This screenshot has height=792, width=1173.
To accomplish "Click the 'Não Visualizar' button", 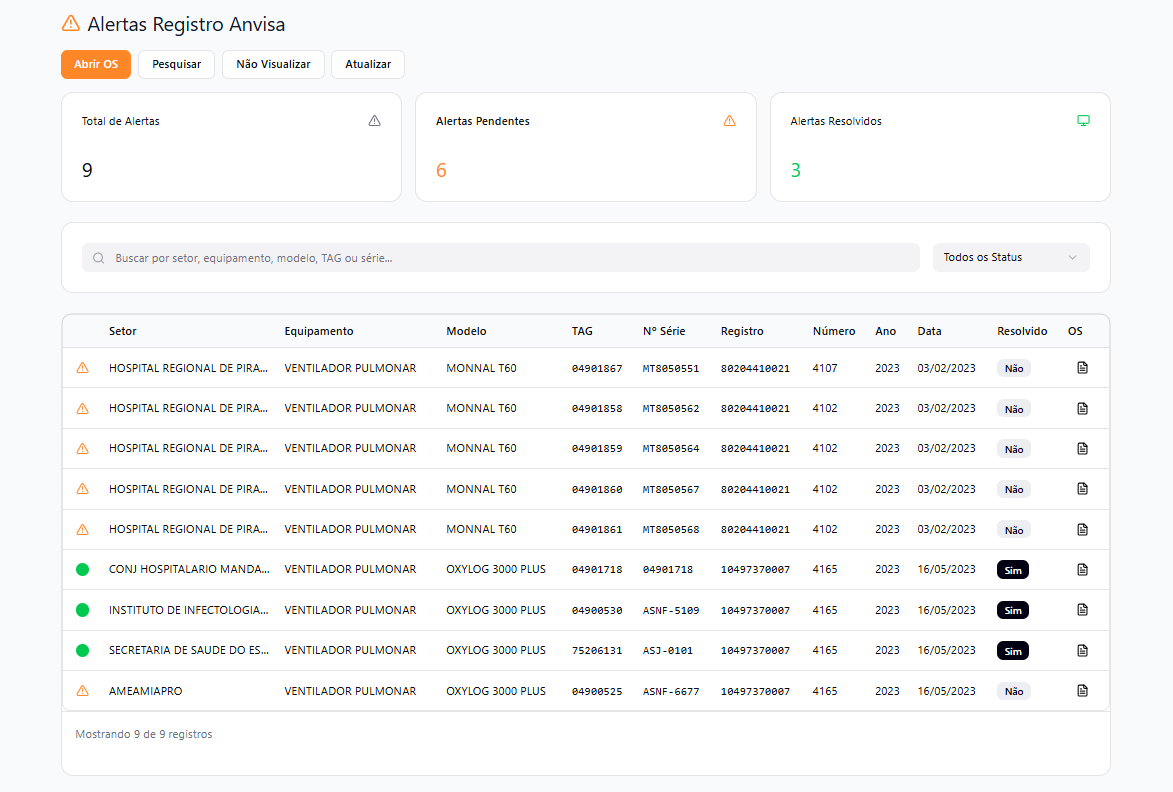I will (x=273, y=64).
